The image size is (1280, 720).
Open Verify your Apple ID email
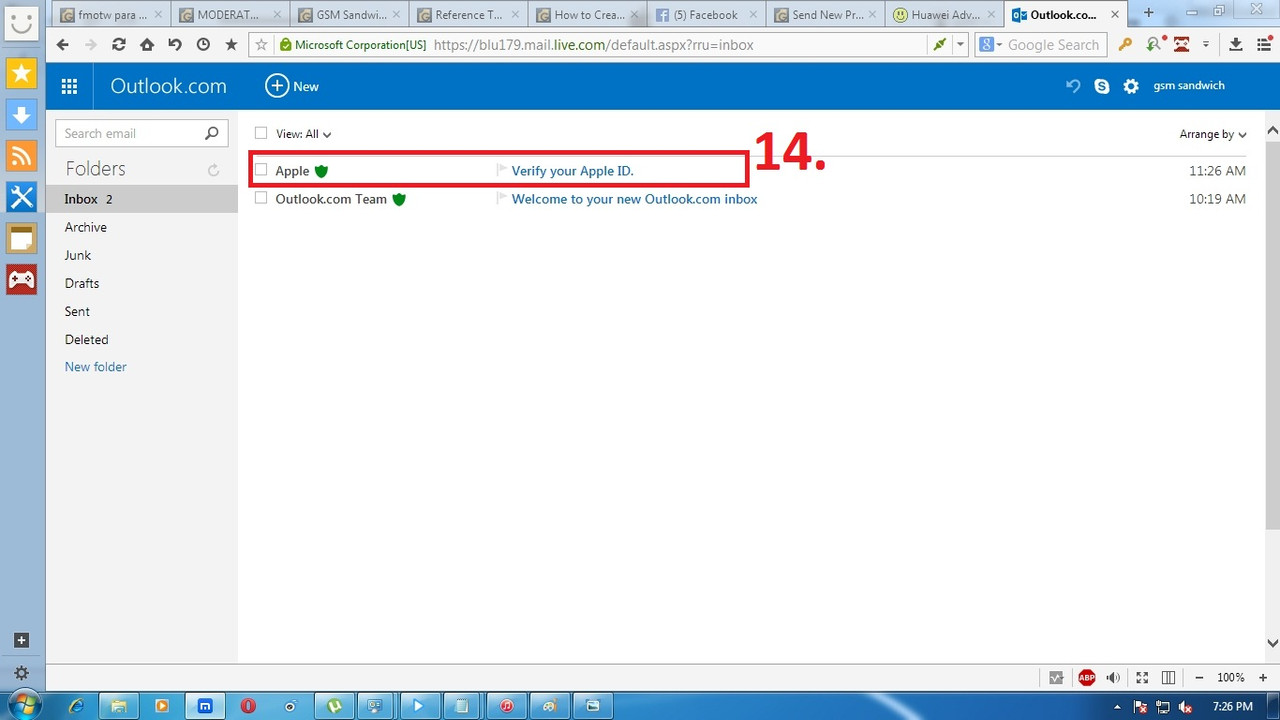pos(573,171)
